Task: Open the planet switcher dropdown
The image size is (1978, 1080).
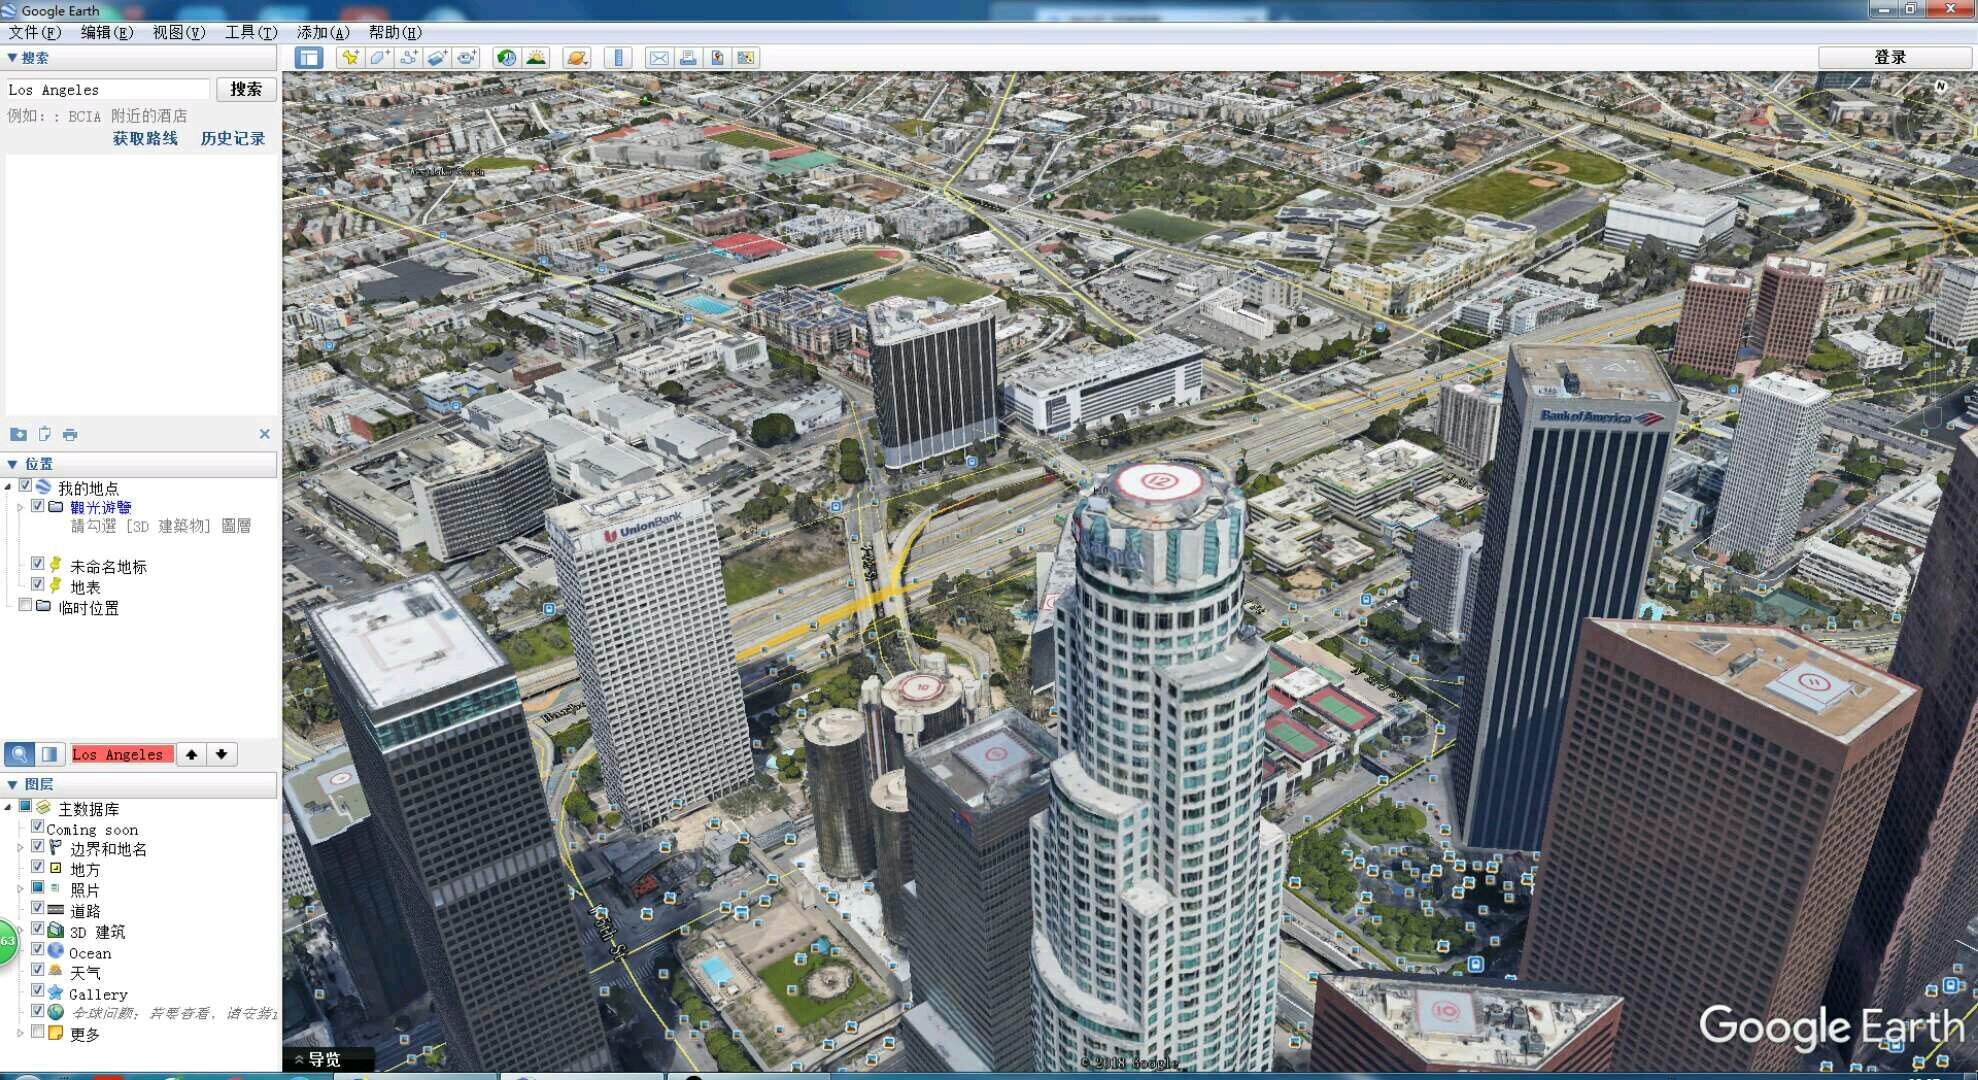Action: pyautogui.click(x=577, y=58)
